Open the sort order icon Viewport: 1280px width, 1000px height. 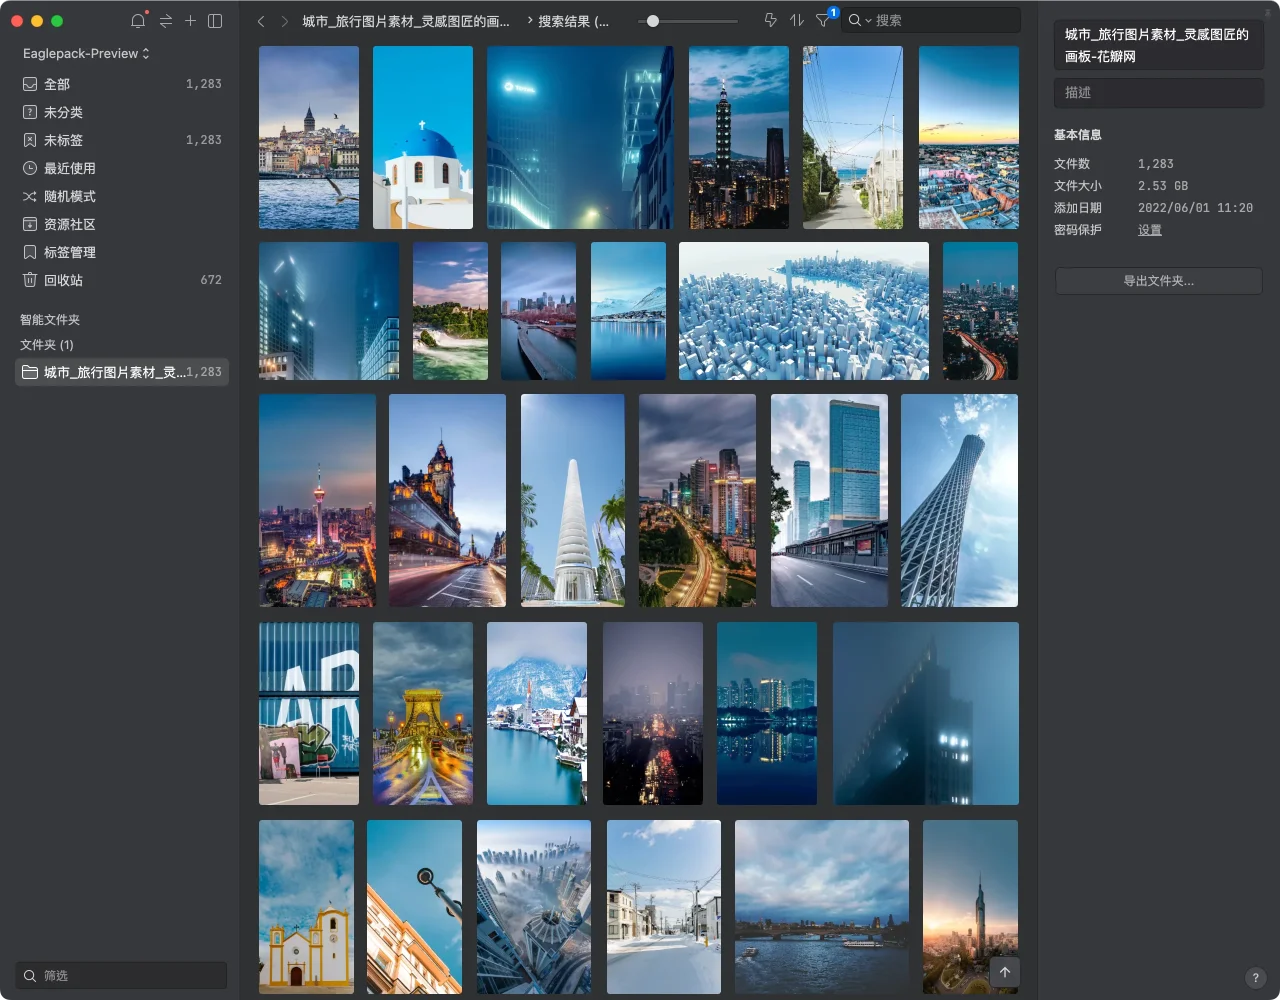point(796,20)
